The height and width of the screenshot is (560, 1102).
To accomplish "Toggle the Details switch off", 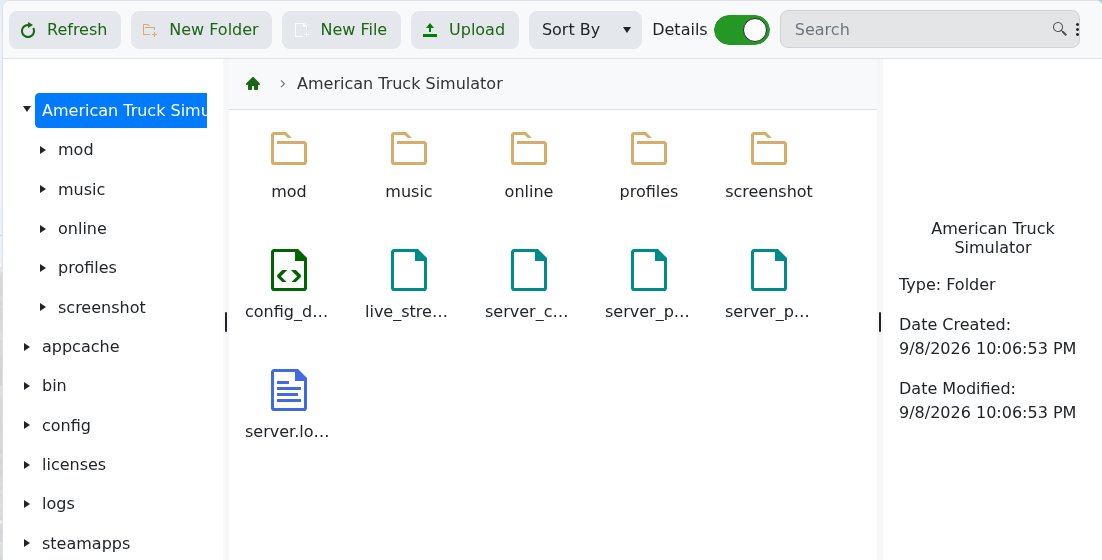I will (x=741, y=30).
